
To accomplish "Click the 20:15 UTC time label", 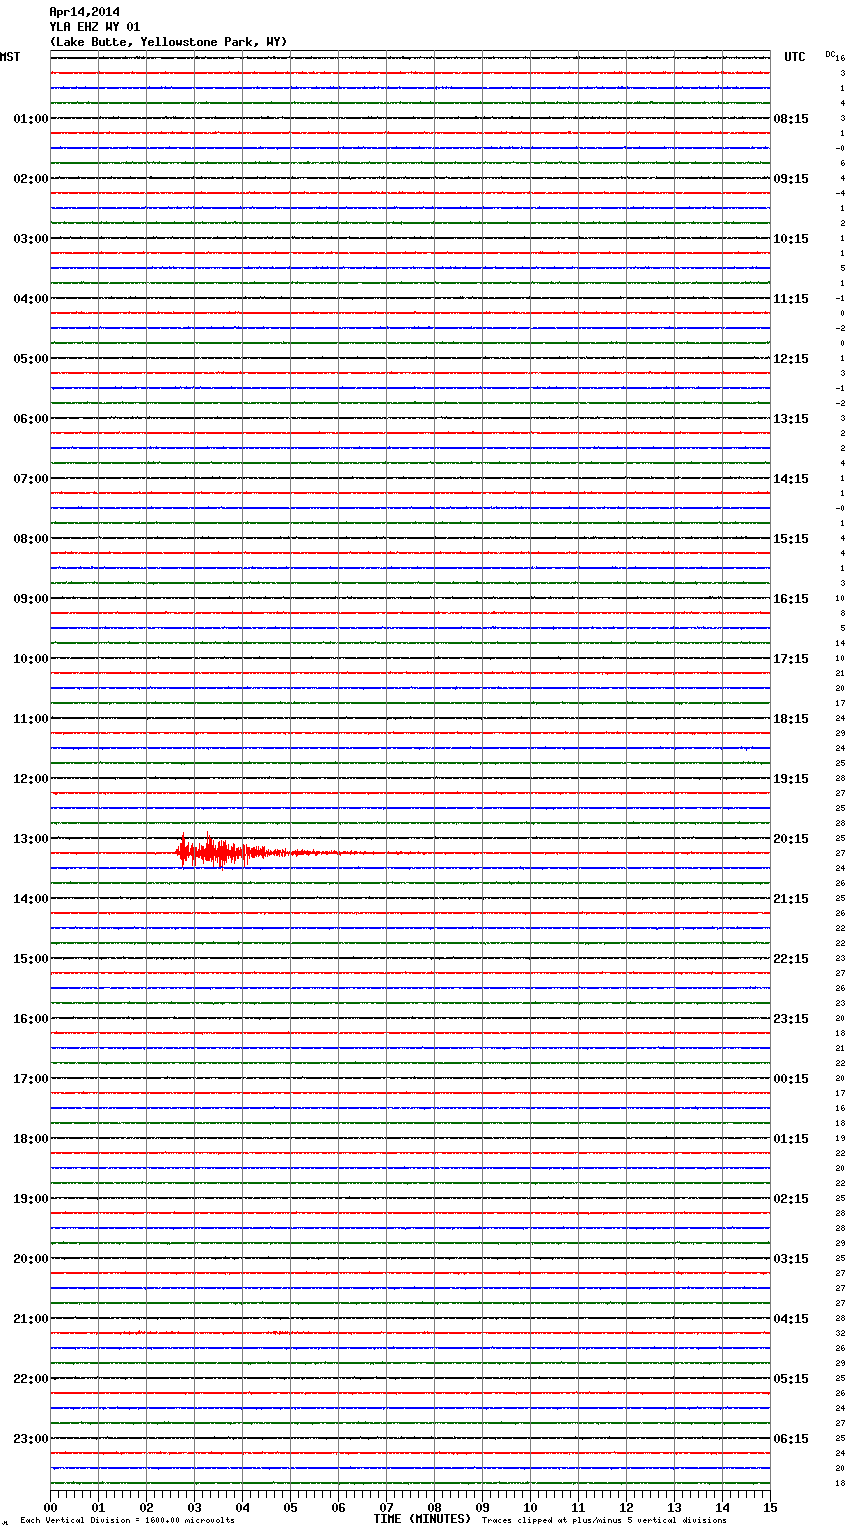I will point(791,839).
